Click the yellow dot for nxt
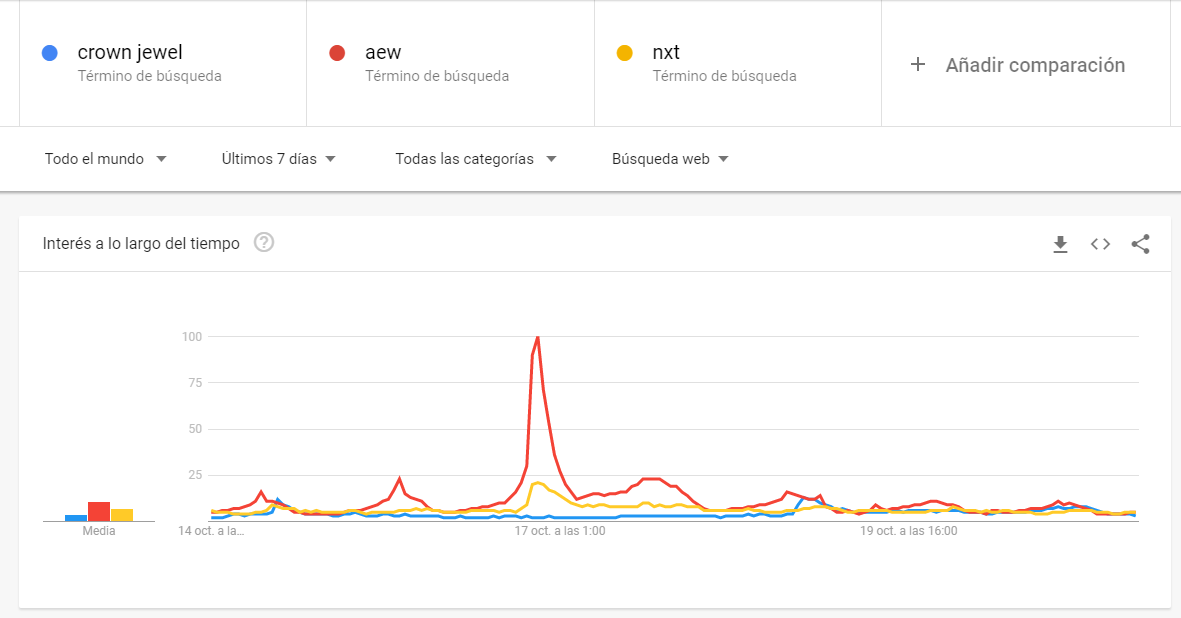 (x=624, y=53)
